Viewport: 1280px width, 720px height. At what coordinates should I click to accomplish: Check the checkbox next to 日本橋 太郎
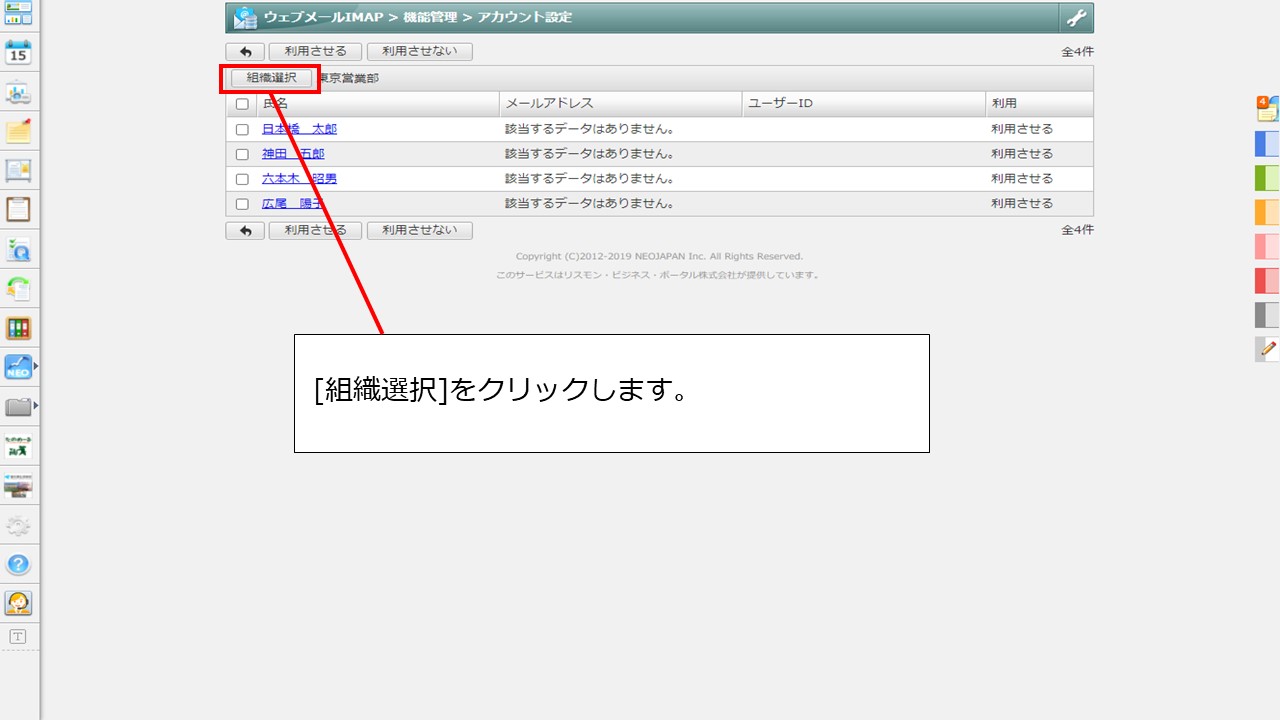(241, 129)
